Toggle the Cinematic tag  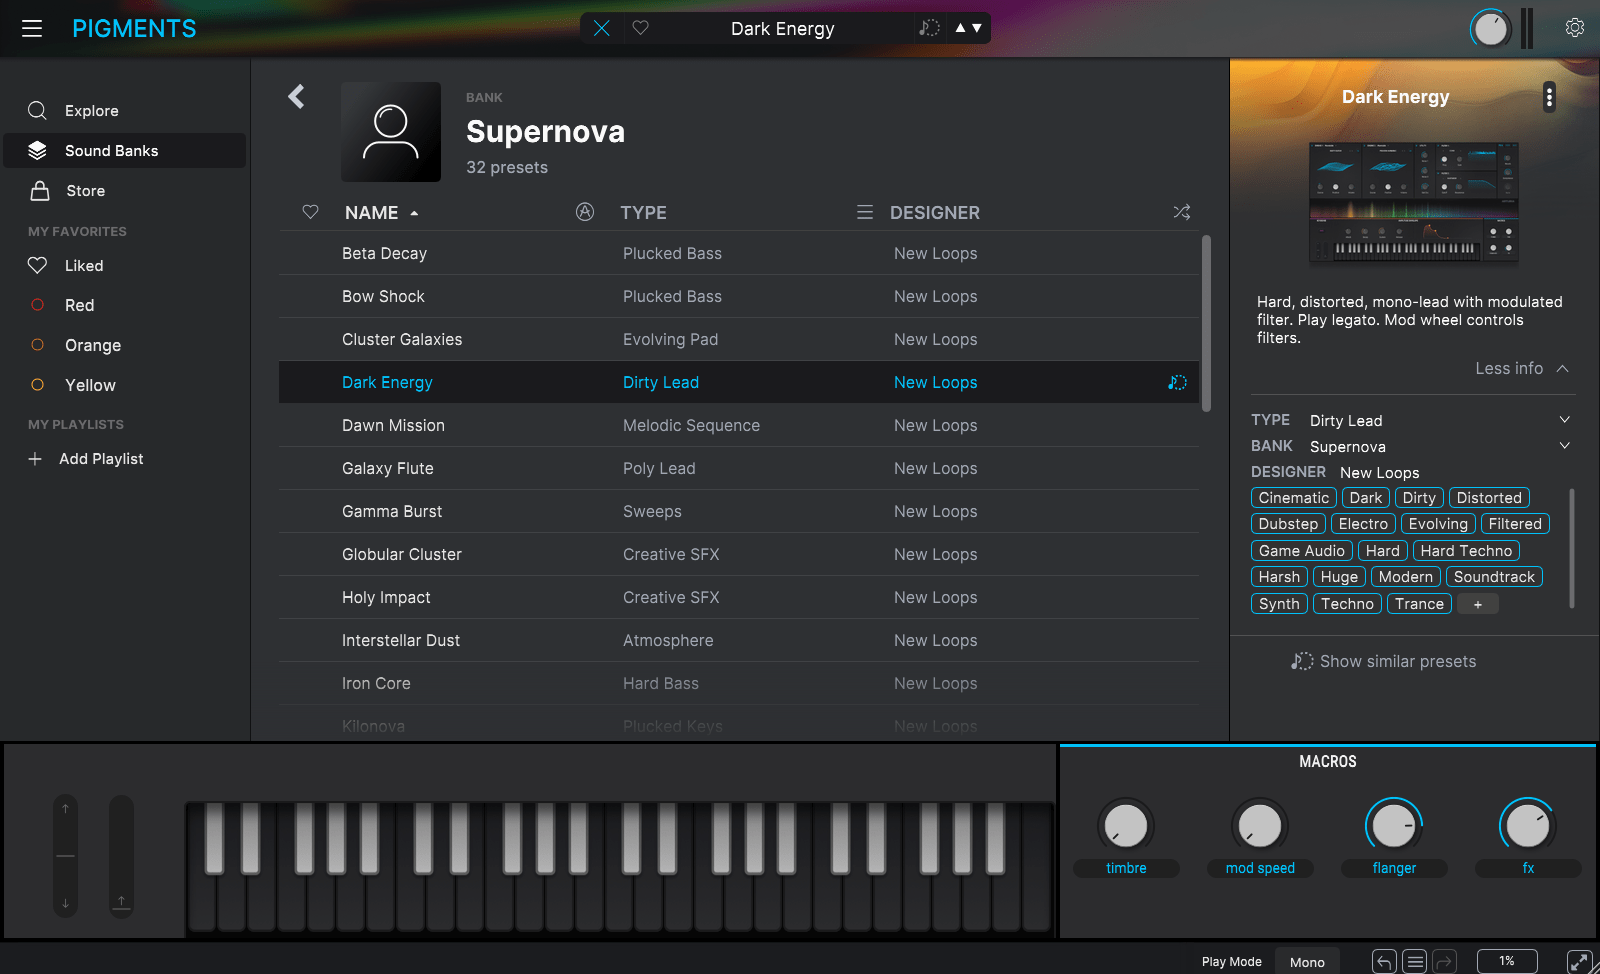[1293, 498]
